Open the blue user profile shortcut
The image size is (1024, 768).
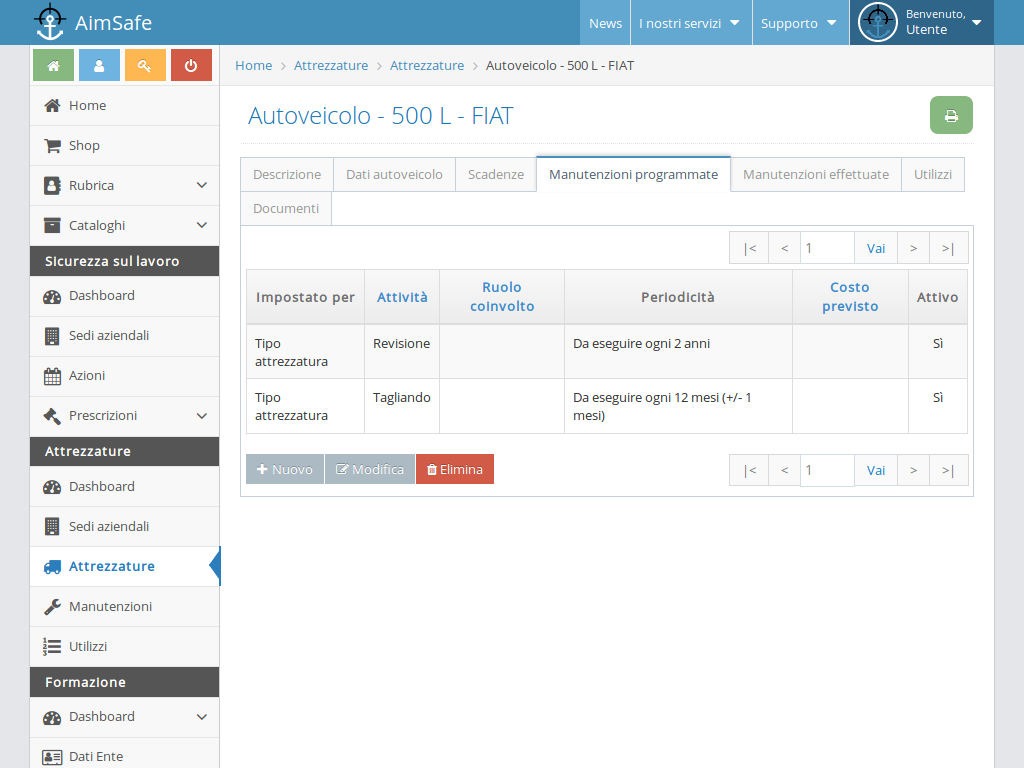[x=99, y=65]
